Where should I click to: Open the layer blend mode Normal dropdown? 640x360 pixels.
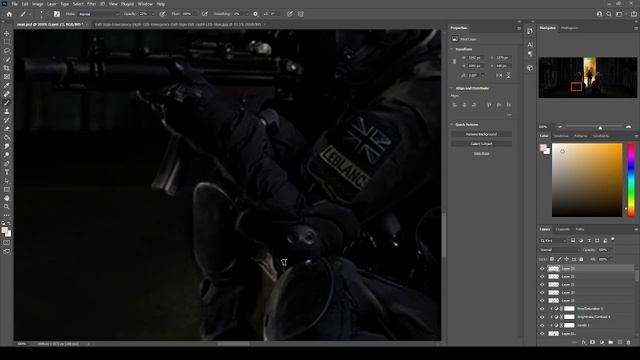click(559, 250)
